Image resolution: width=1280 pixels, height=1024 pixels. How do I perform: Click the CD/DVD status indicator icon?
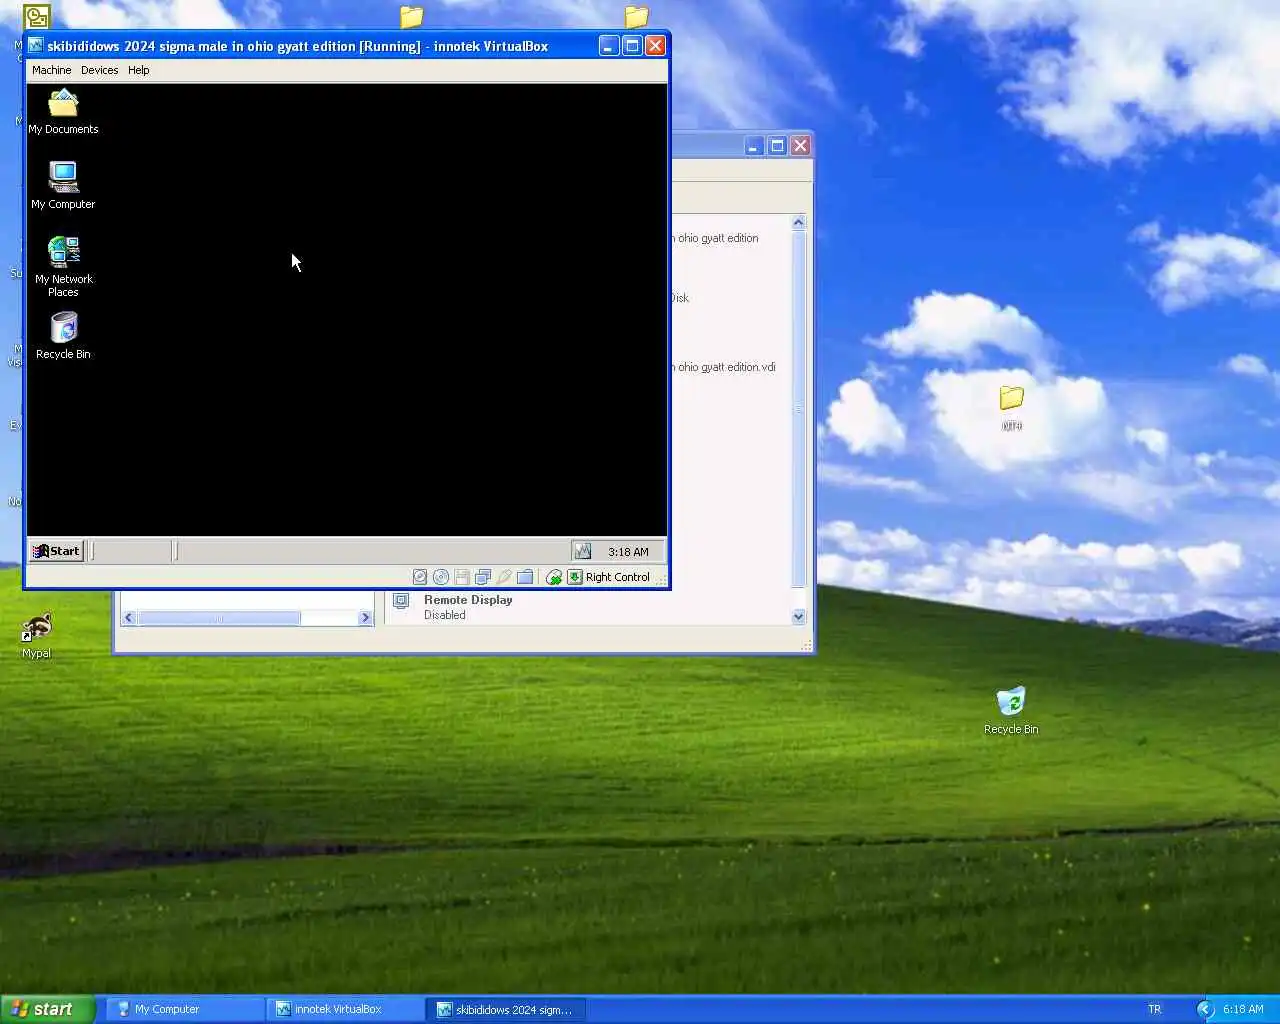point(441,577)
